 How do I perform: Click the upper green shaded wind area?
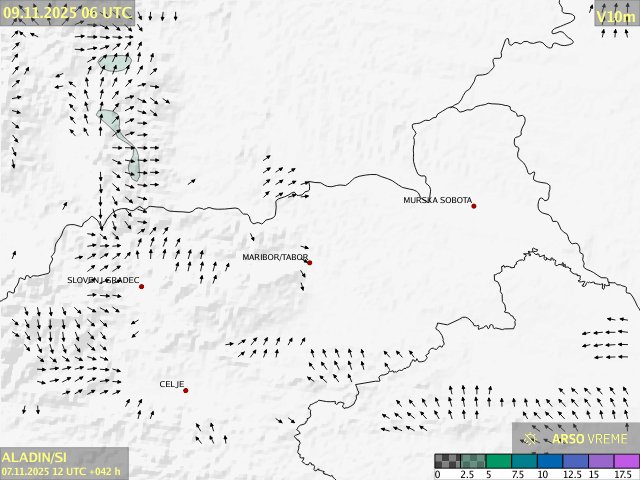pyautogui.click(x=115, y=62)
